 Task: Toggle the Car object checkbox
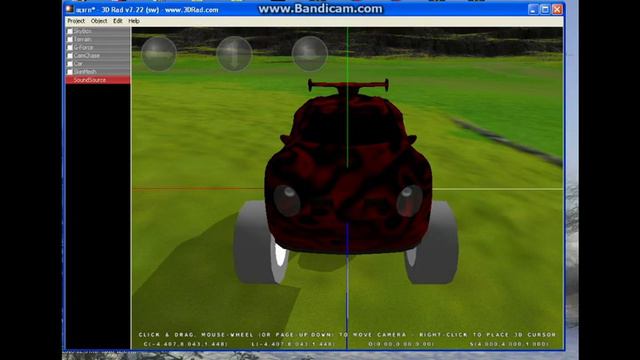click(x=70, y=64)
